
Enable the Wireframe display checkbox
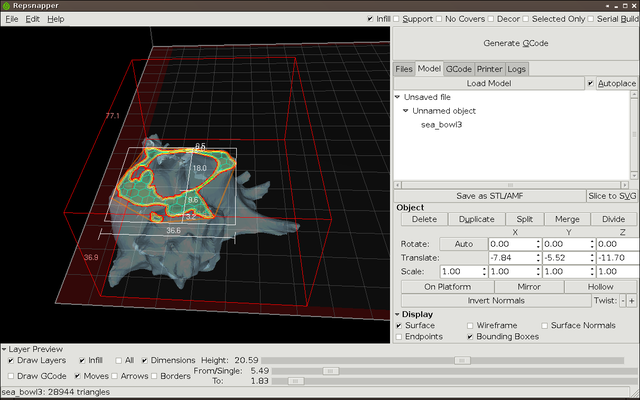[x=471, y=325]
